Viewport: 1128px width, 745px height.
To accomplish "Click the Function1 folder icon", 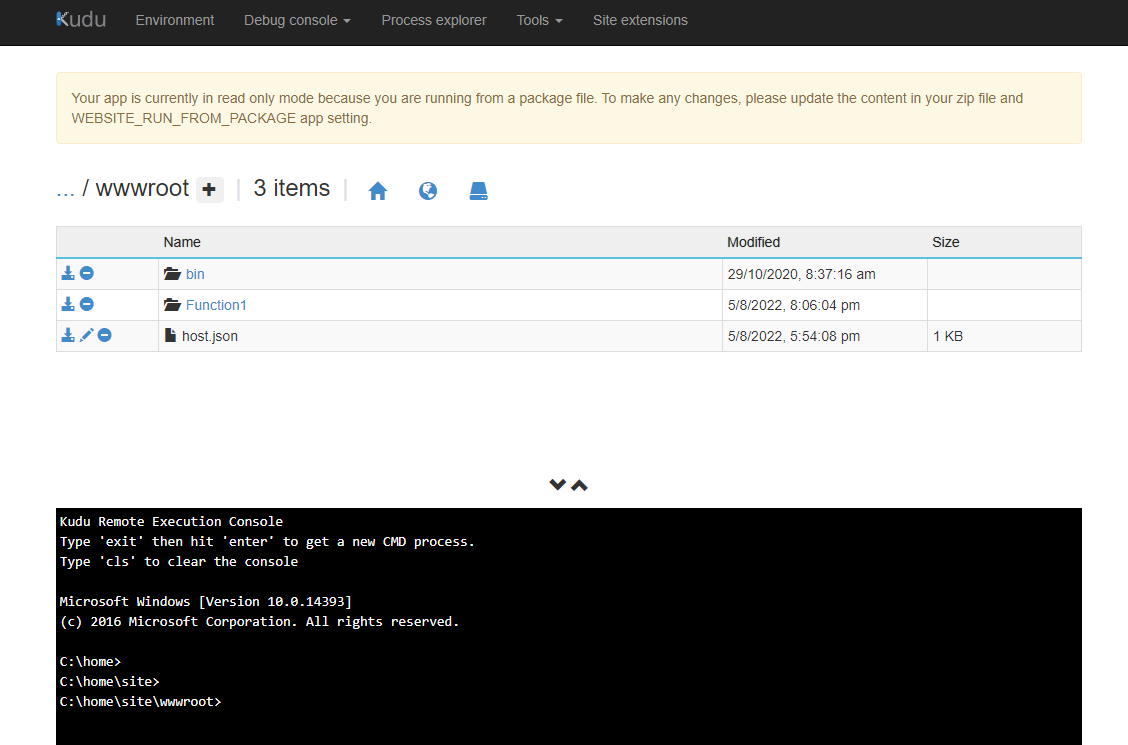I will pyautogui.click(x=172, y=305).
